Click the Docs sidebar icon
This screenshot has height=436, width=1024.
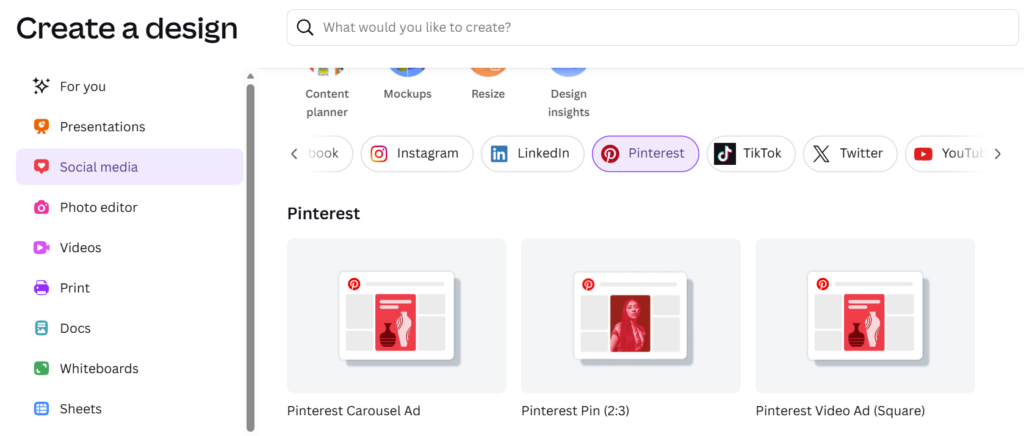click(41, 328)
